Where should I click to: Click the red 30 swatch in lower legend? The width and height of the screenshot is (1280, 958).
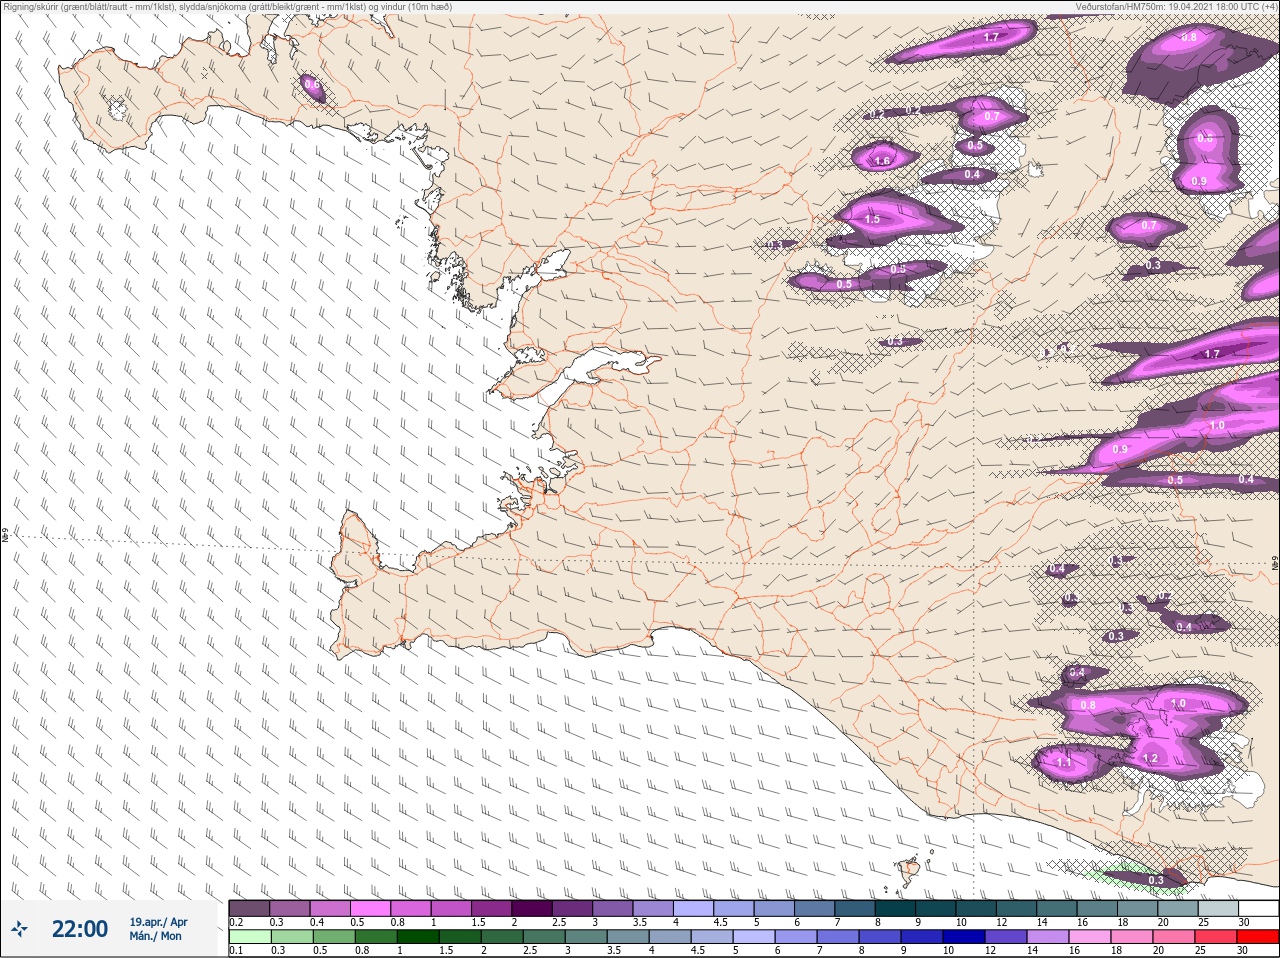point(1258,937)
